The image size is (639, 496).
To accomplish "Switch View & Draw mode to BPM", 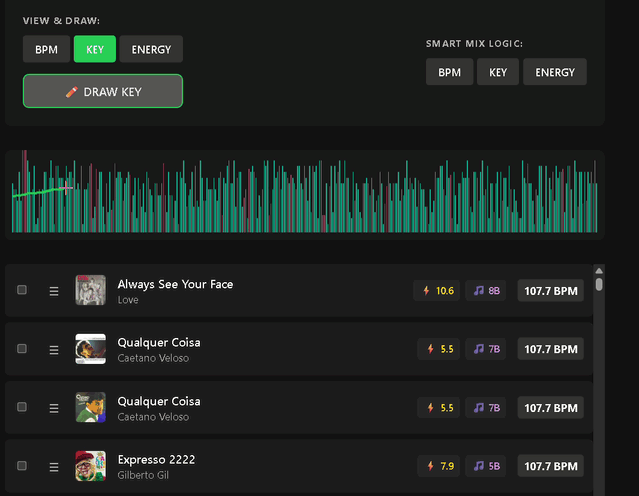I will 46,49.
